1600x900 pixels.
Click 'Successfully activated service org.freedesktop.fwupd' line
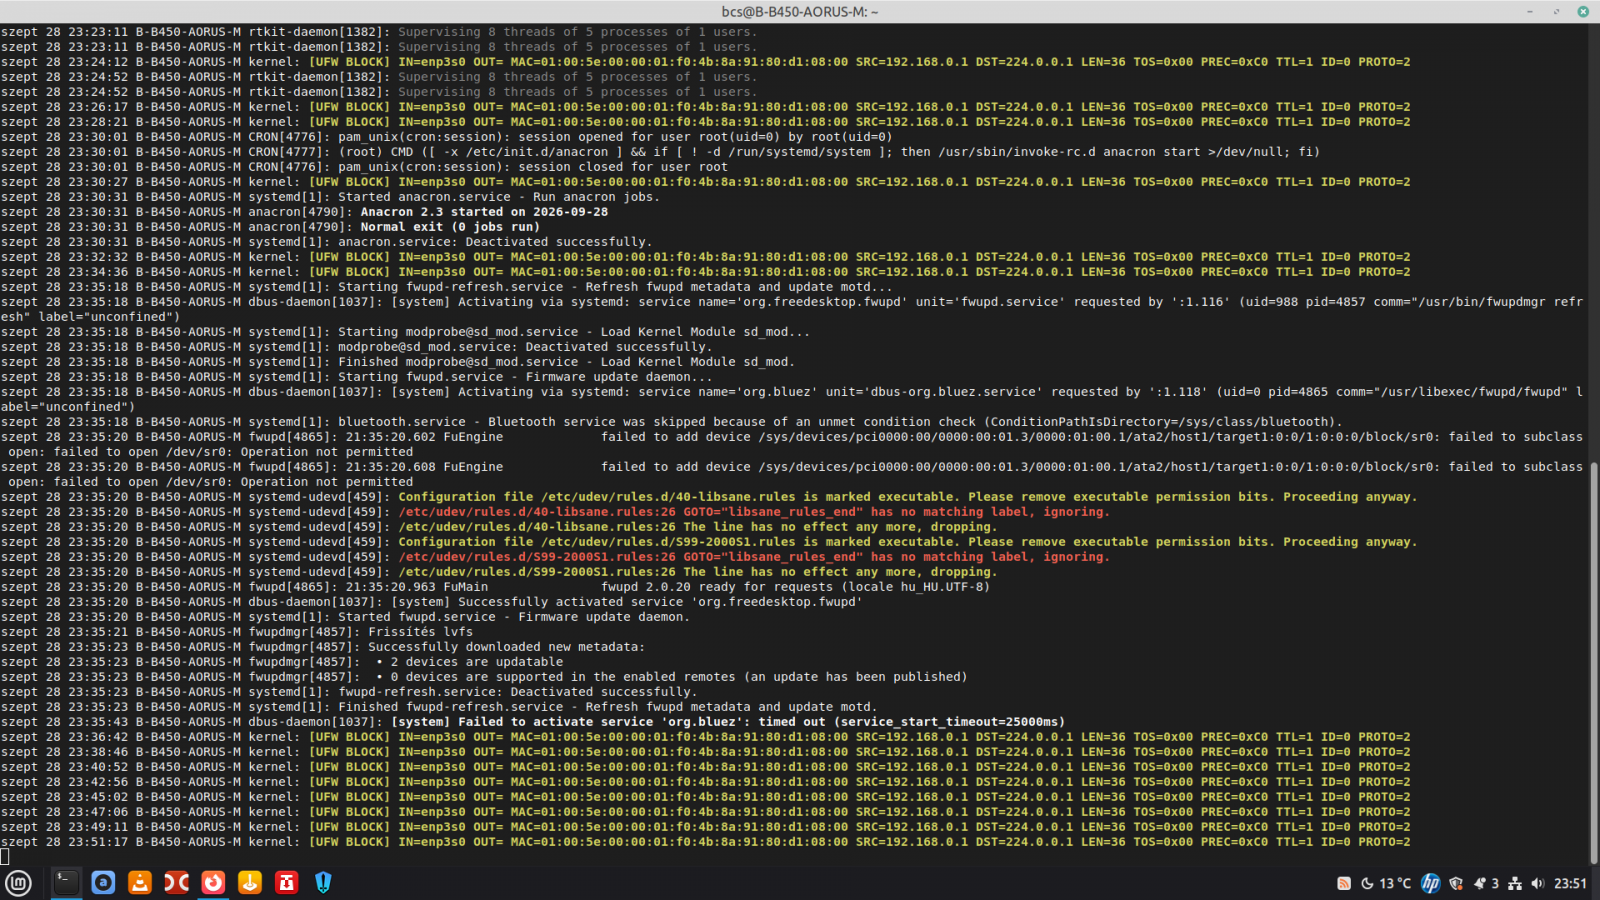click(x=660, y=602)
